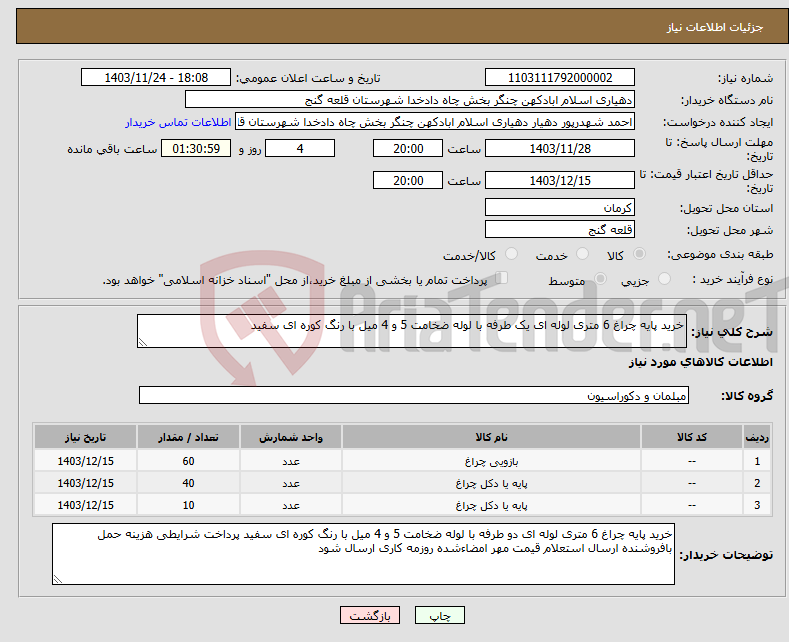Click the چاپ (print) button
Screen dimensions: 789x642
[x=439, y=615]
